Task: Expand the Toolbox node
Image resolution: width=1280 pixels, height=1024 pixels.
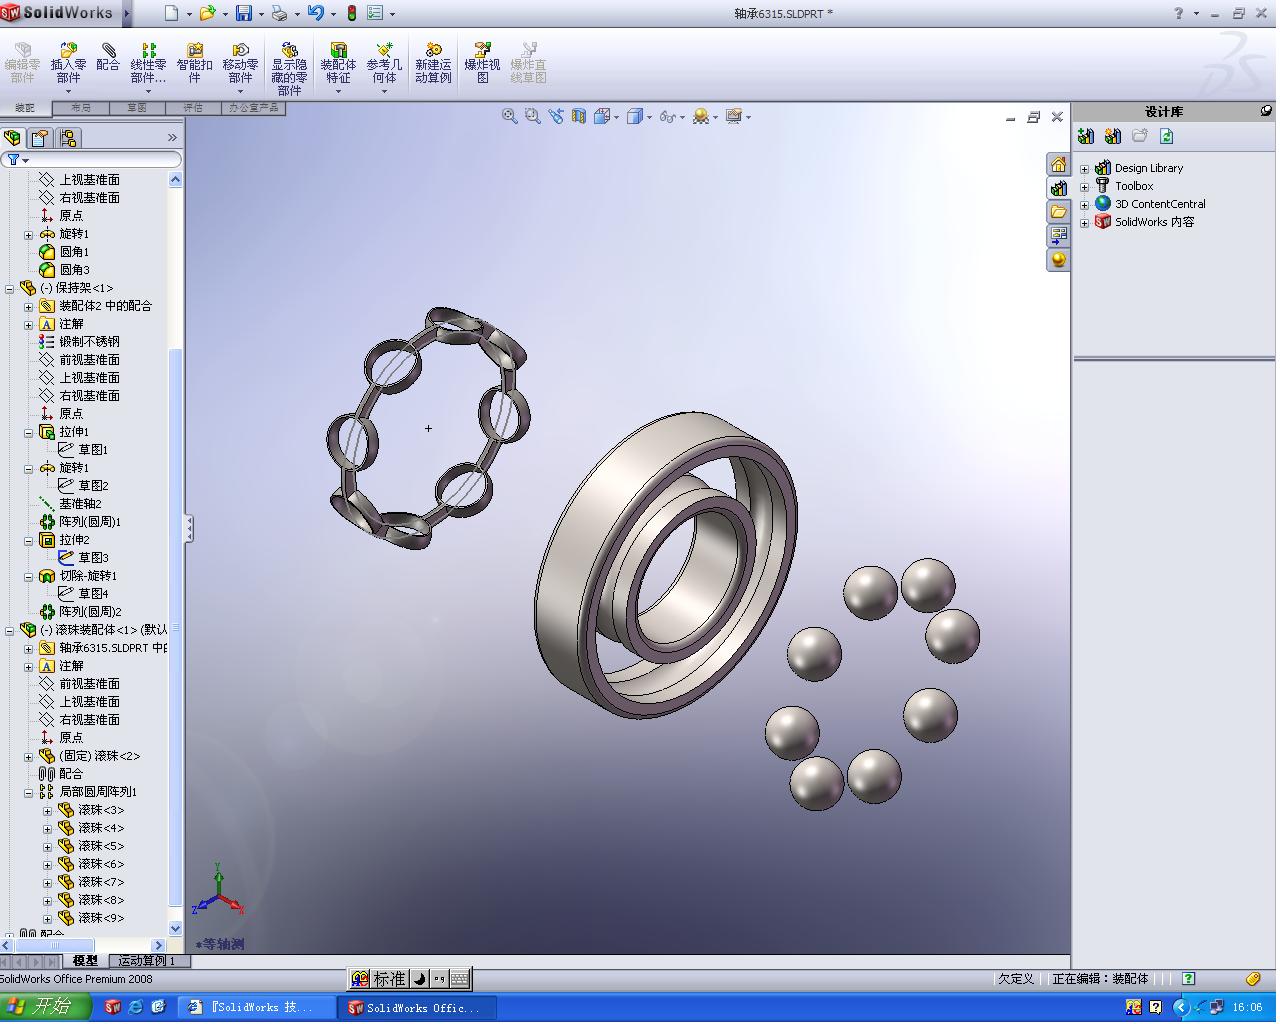Action: click(x=1085, y=187)
